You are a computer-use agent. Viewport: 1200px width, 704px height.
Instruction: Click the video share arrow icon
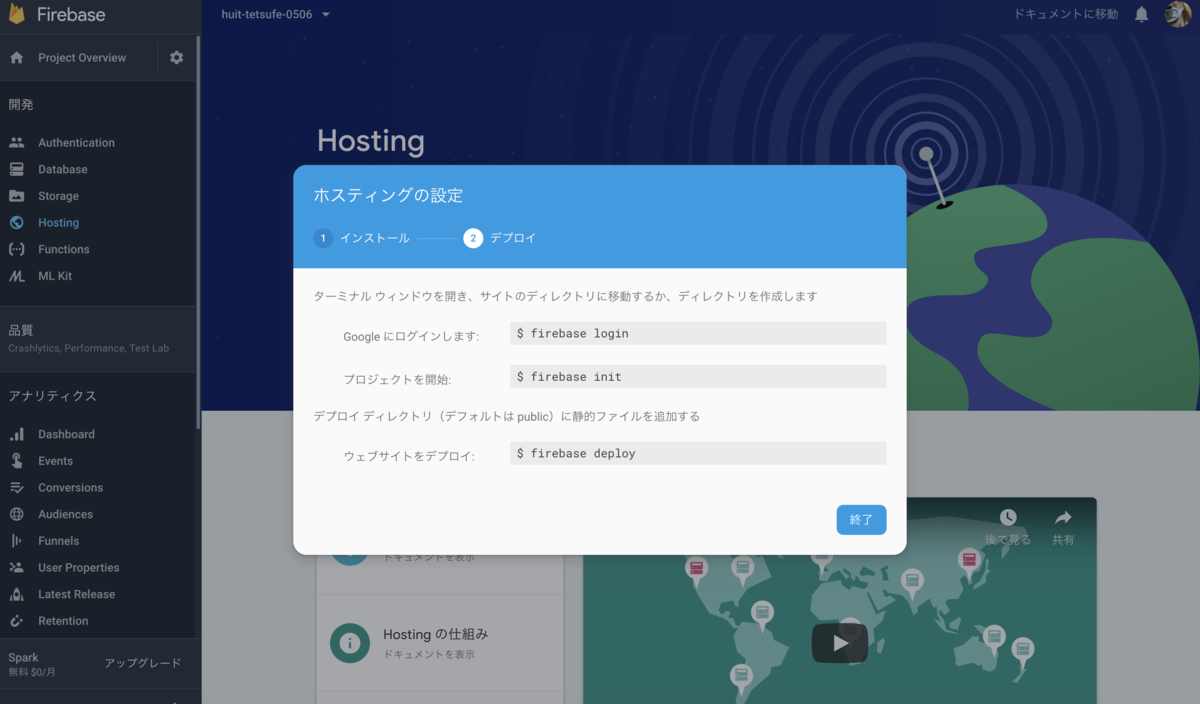click(1063, 517)
